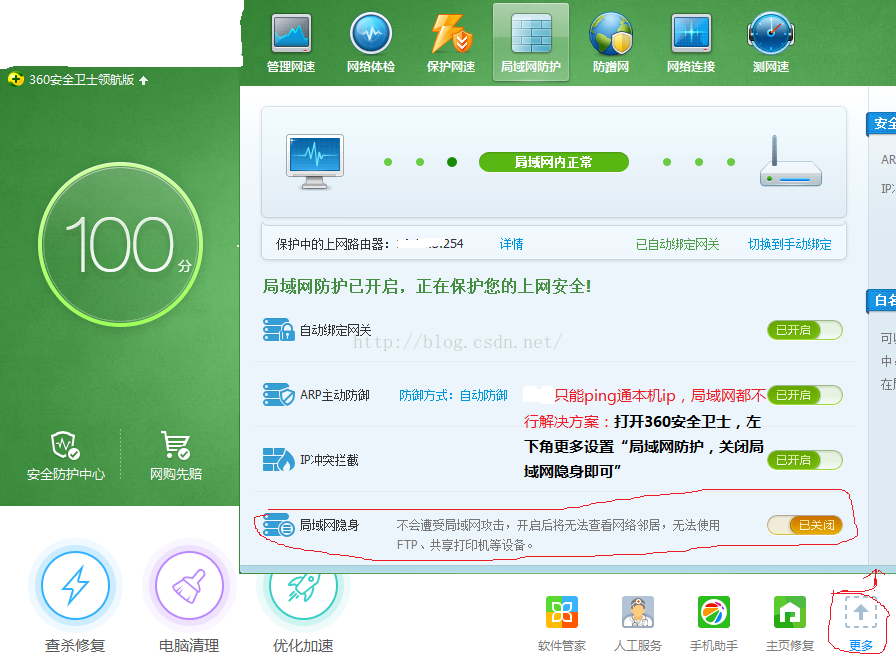
Task: Open 电脑清理 cleanup
Action: pyautogui.click(x=189, y=596)
